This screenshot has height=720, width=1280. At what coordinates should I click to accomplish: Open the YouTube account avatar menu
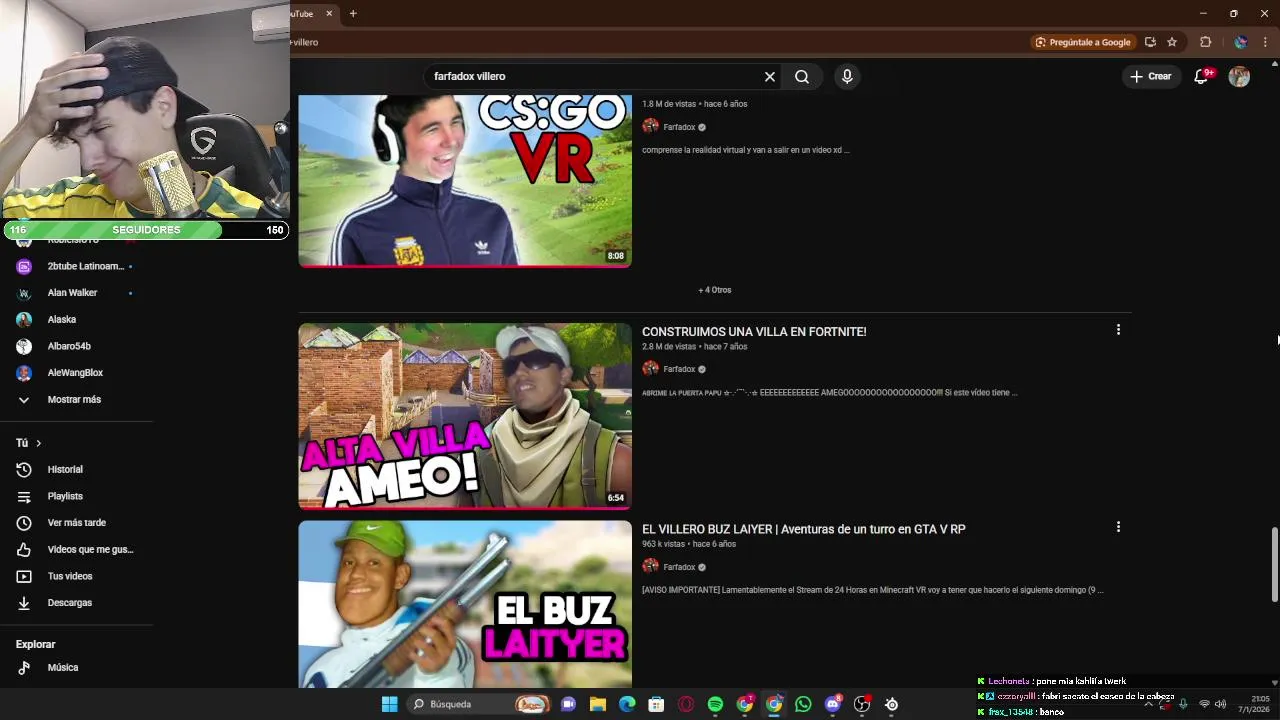tap(1239, 76)
